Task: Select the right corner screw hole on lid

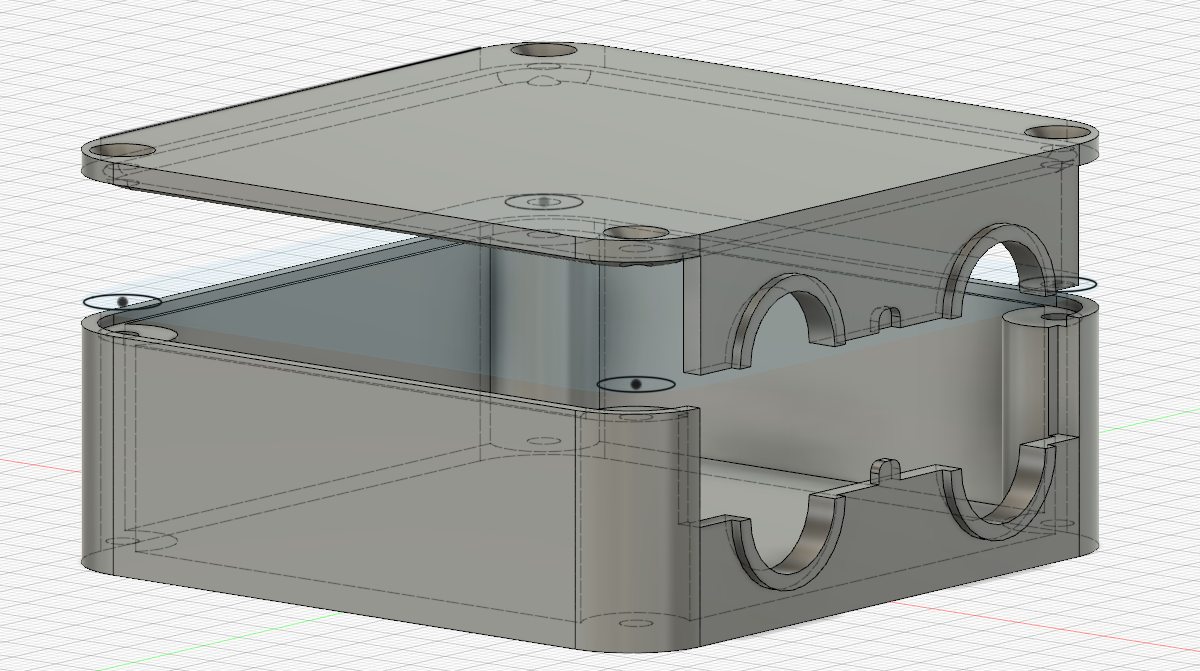Action: pyautogui.click(x=1059, y=131)
